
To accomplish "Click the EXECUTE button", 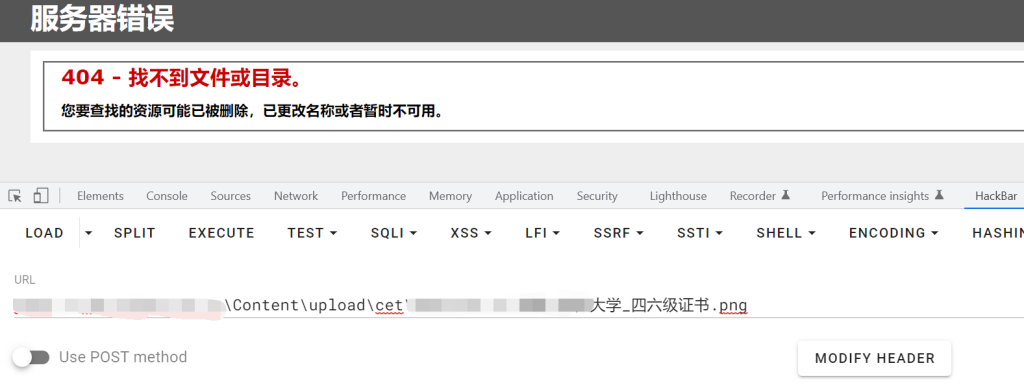I will (x=221, y=233).
